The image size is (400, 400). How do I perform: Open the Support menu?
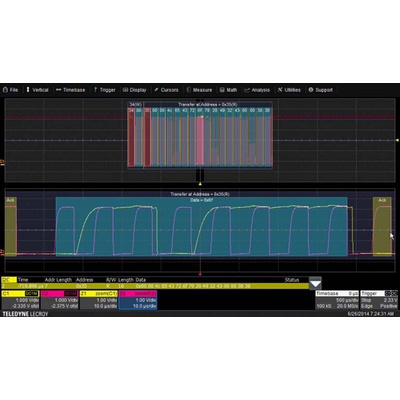coord(320,90)
